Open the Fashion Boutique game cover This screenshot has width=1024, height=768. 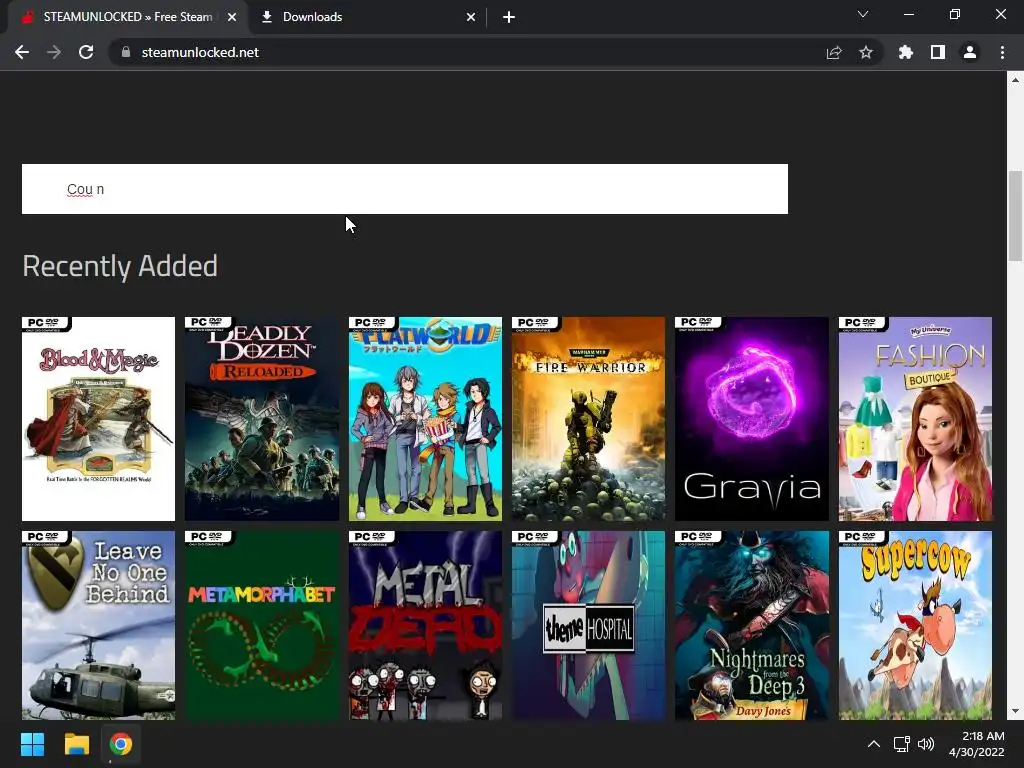(x=915, y=419)
